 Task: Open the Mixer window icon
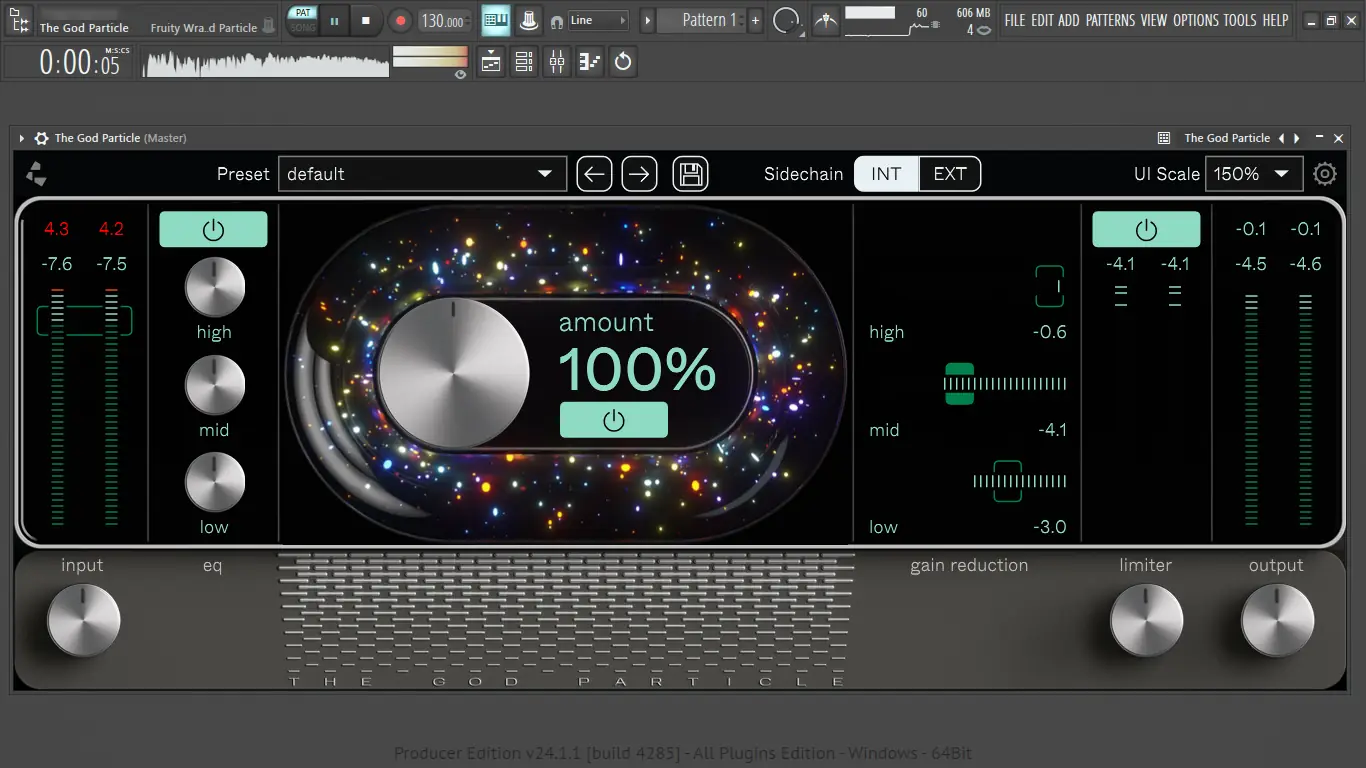pyautogui.click(x=557, y=62)
